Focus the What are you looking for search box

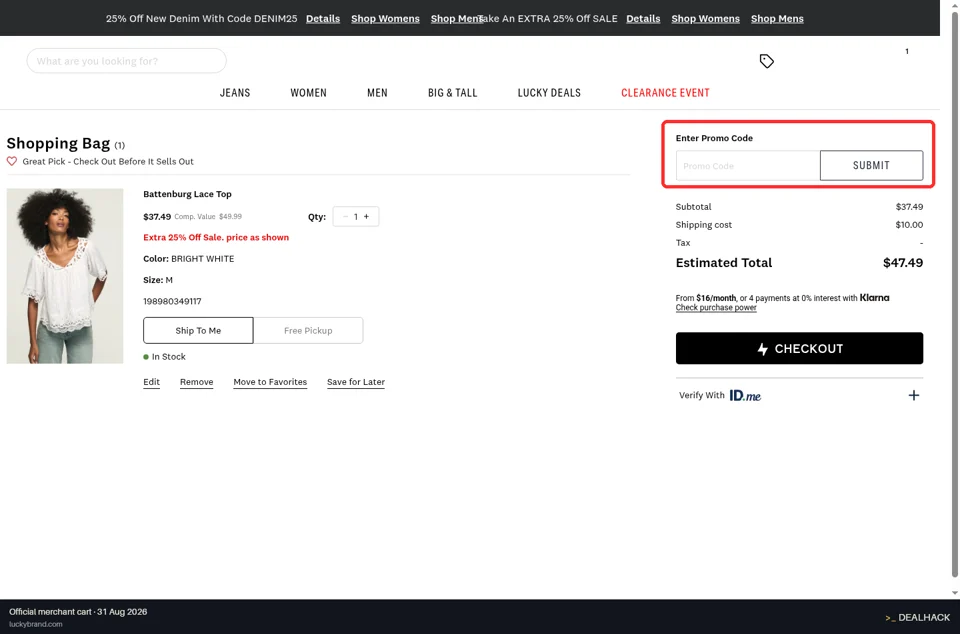tap(127, 61)
